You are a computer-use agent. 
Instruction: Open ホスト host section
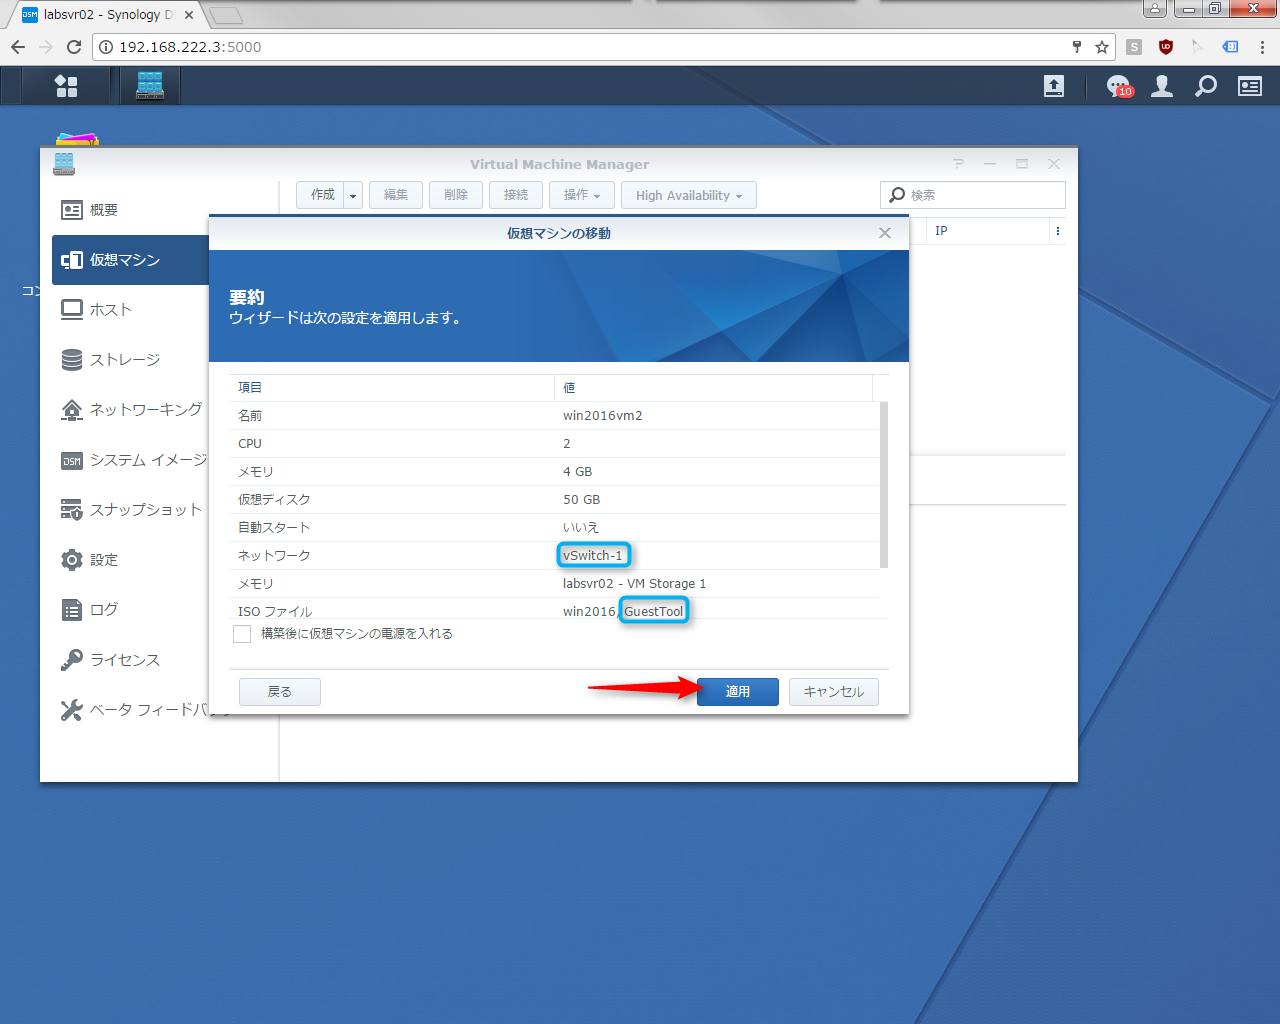pyautogui.click(x=130, y=310)
